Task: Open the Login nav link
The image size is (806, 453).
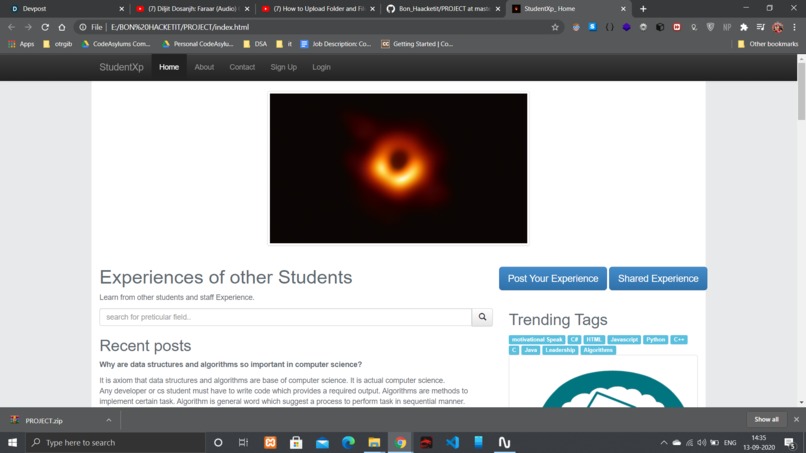Action: click(x=321, y=67)
